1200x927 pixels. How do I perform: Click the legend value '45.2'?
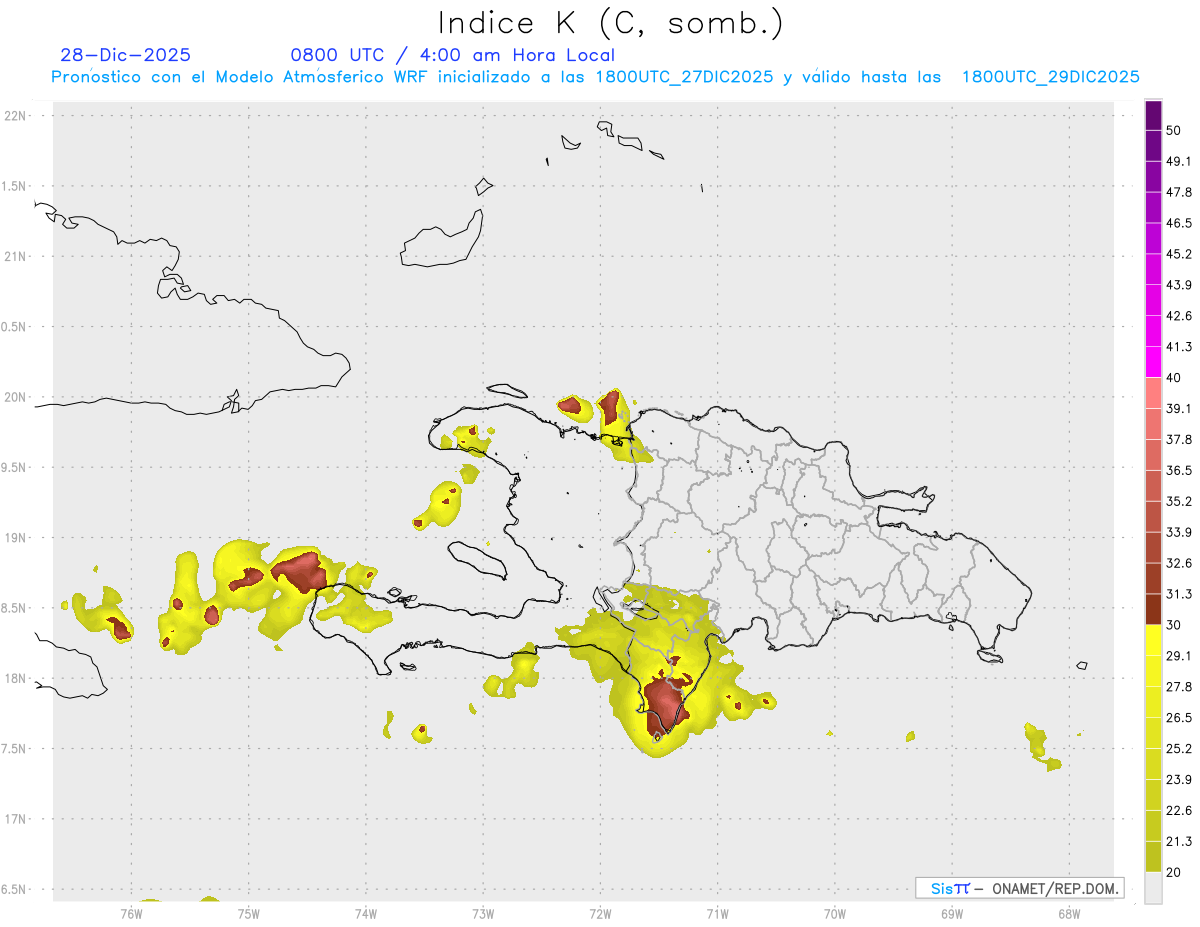pos(1179,254)
